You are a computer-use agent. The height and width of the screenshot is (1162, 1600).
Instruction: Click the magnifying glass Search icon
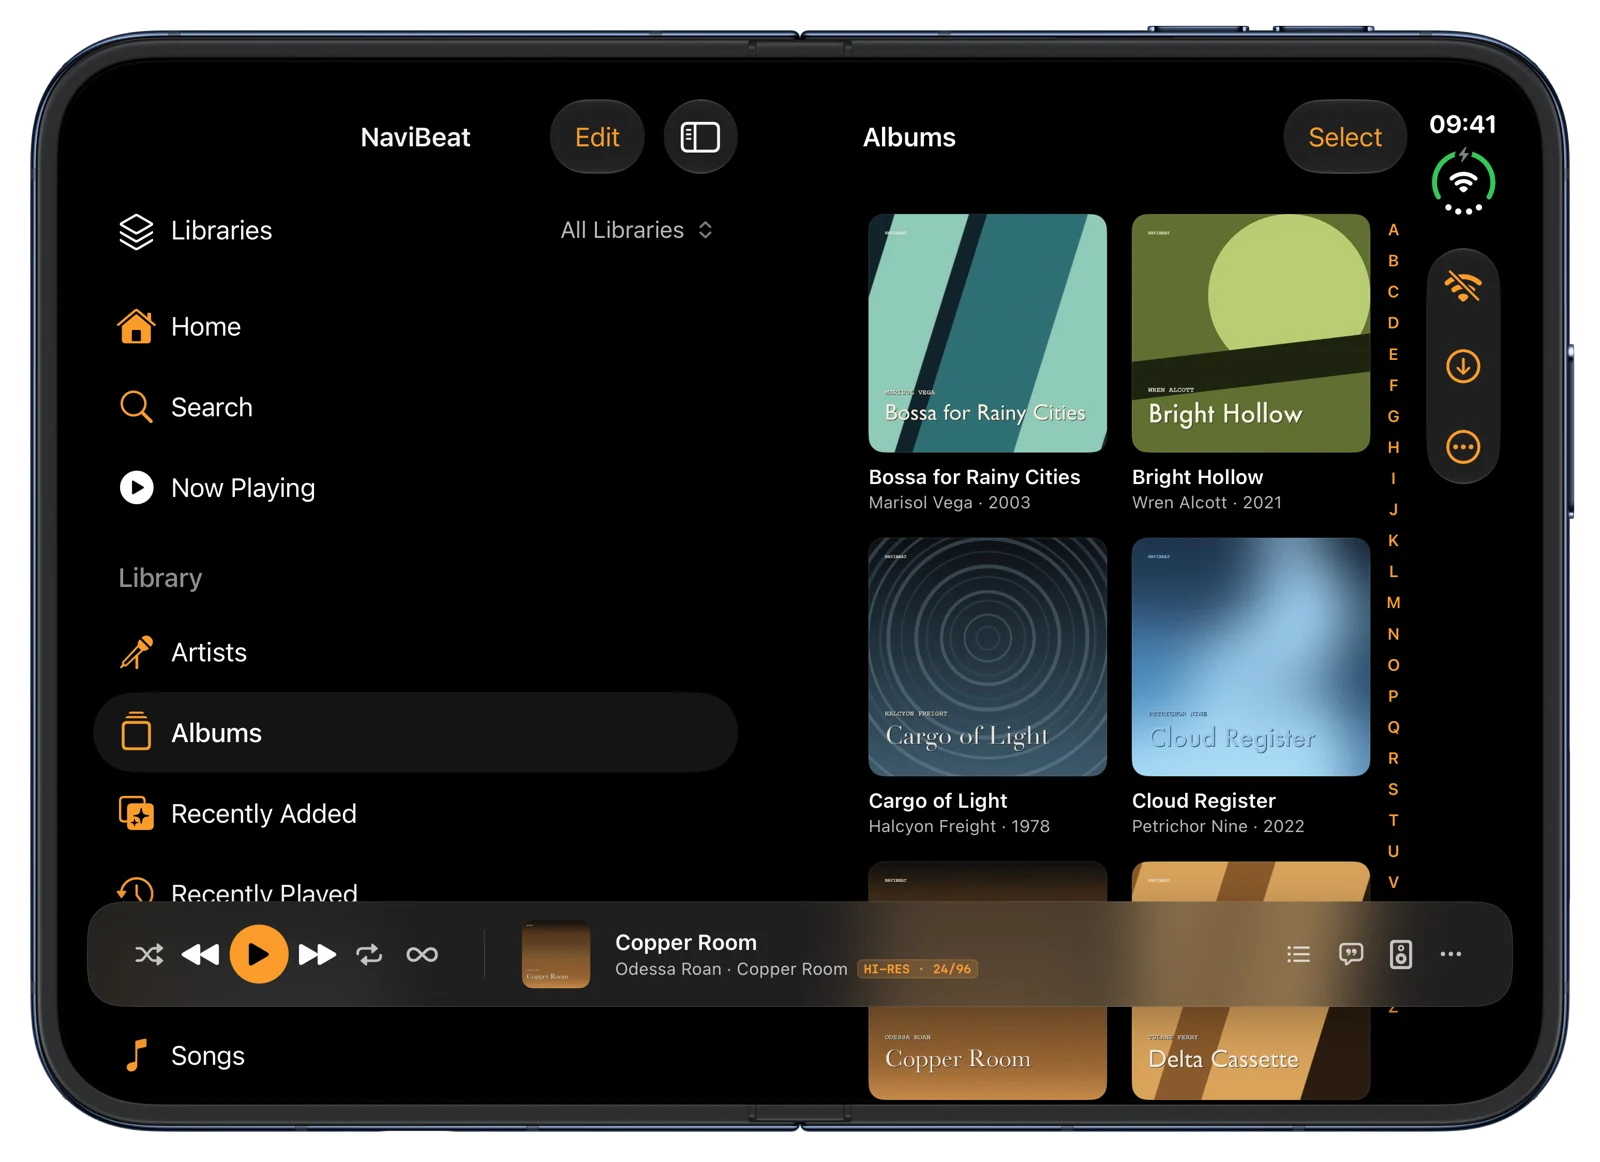[x=136, y=407]
